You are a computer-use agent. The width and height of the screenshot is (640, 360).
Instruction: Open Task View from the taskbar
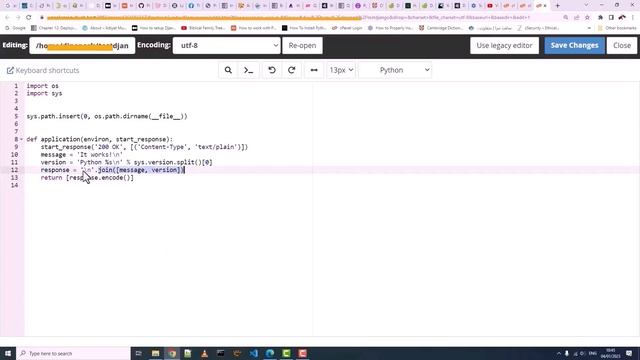point(139,353)
